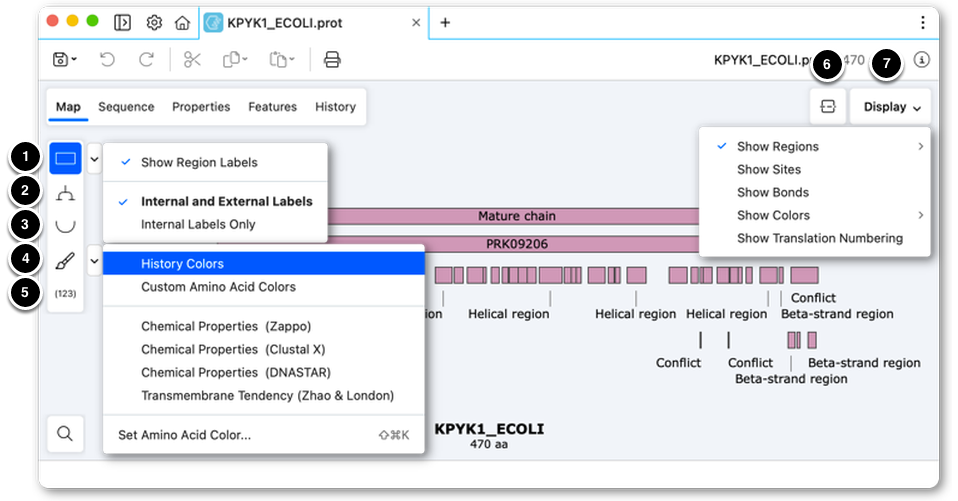This screenshot has width=958, height=501.
Task: Close the KPYK1_ECOLI.prot tab
Action: point(416,23)
